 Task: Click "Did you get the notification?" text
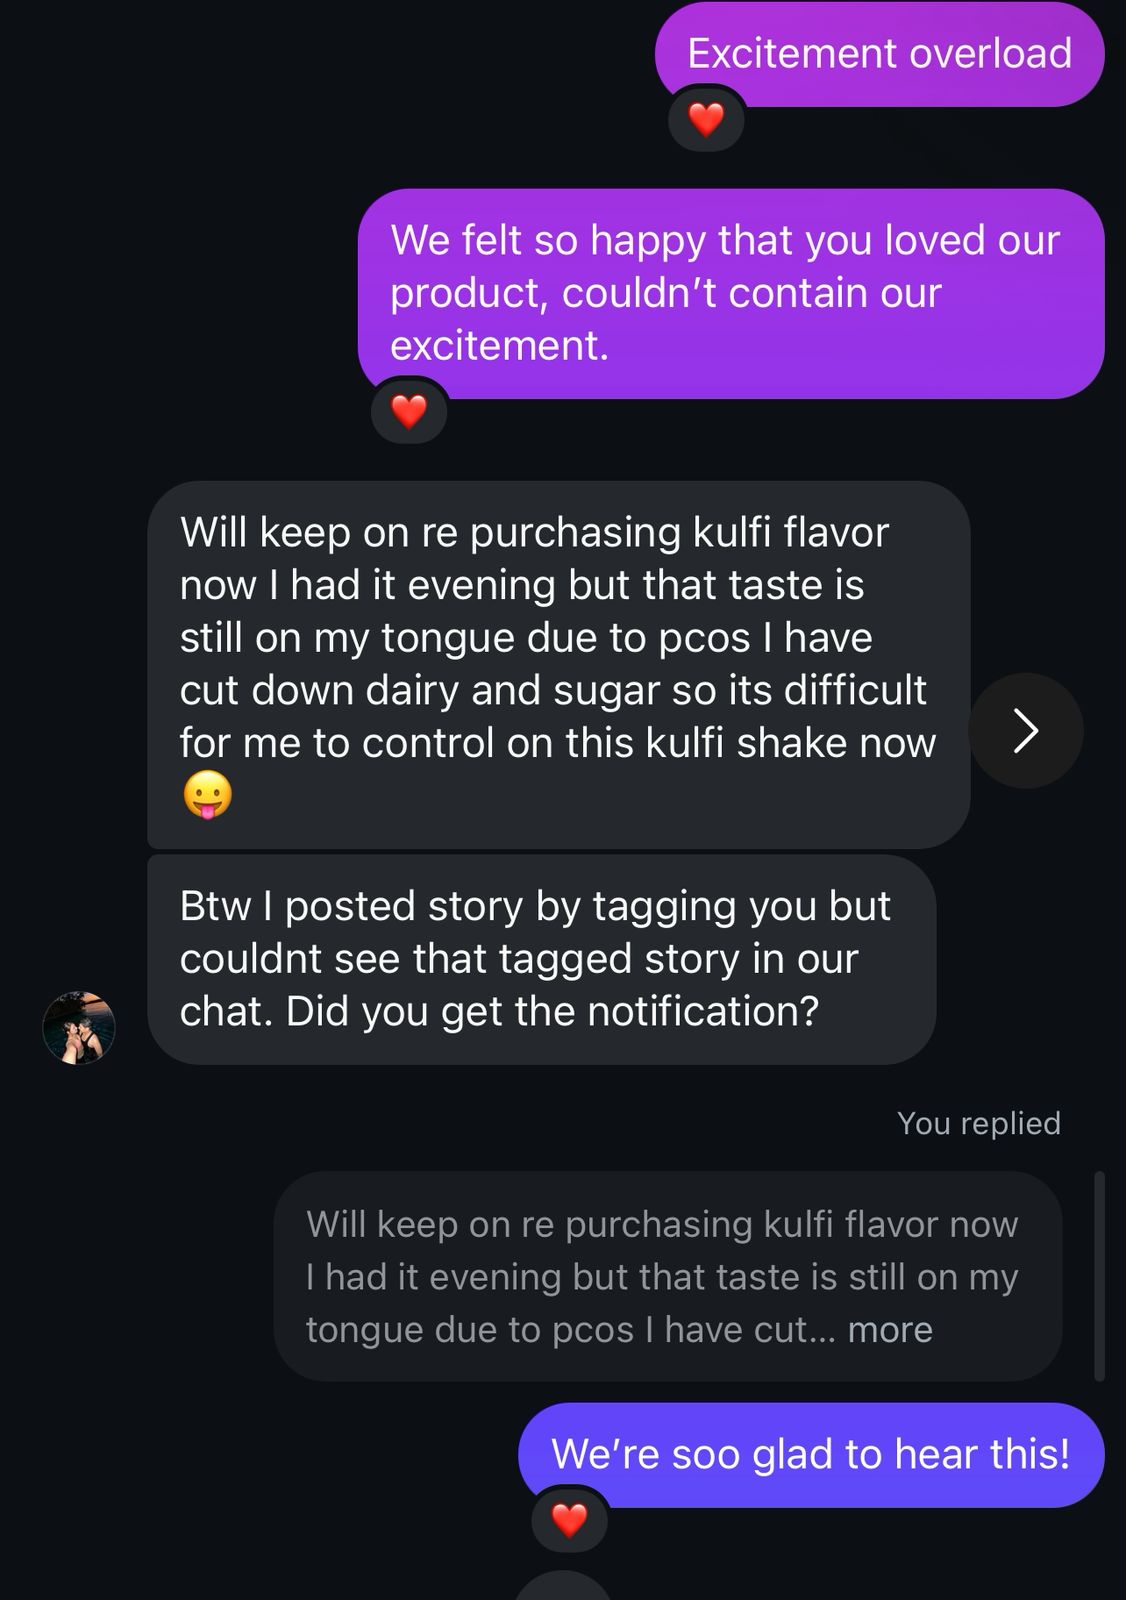tap(552, 1011)
